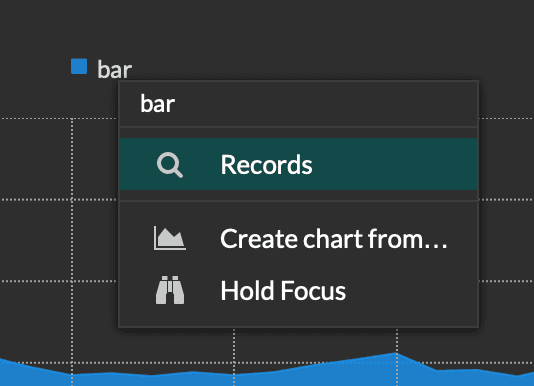Click the Records label text

click(266, 165)
